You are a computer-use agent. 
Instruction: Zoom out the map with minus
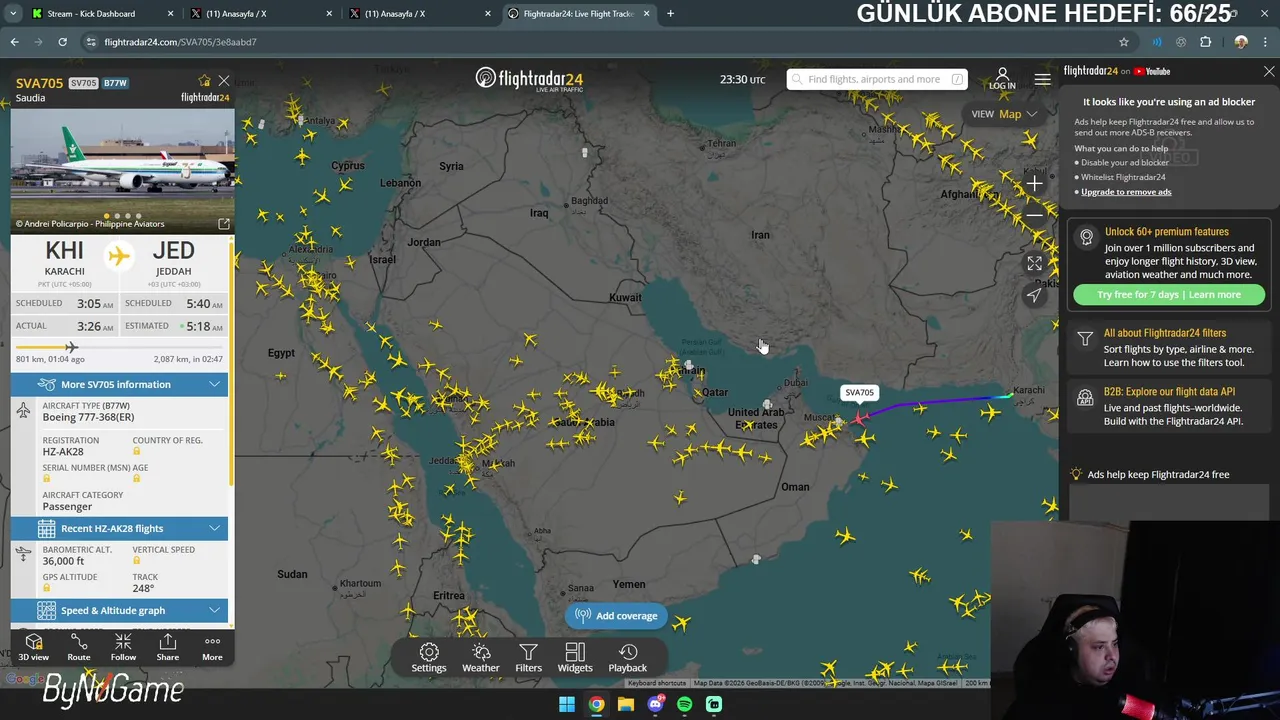coord(1034,214)
